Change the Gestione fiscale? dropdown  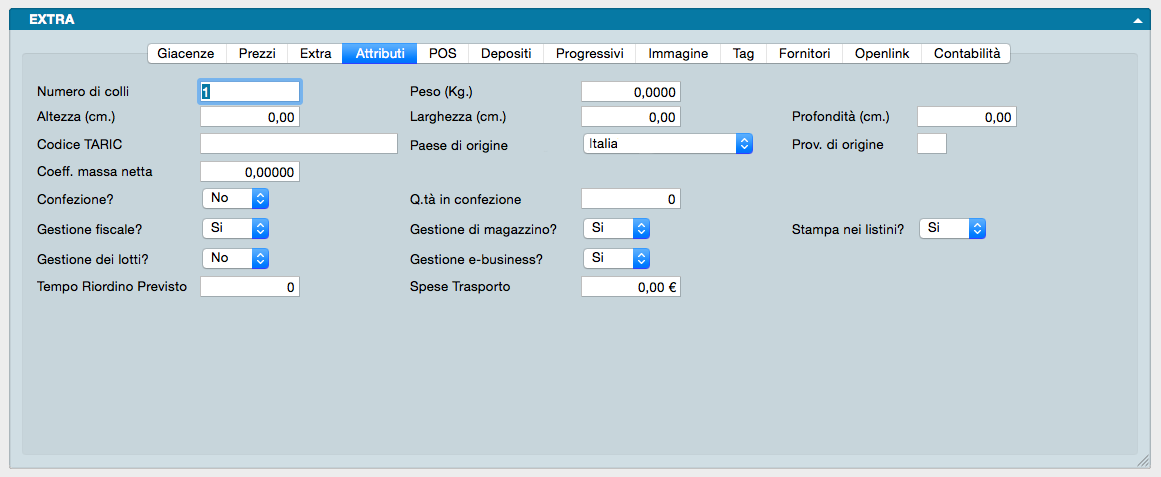[235, 228]
